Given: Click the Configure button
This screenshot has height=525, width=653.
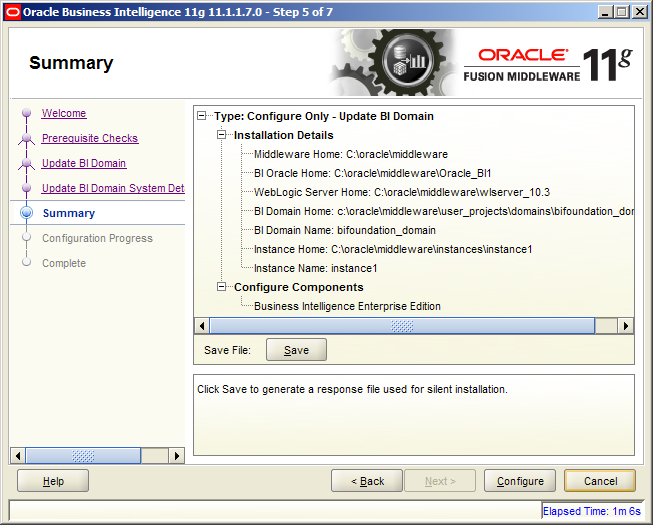Looking at the screenshot, I should [520, 481].
